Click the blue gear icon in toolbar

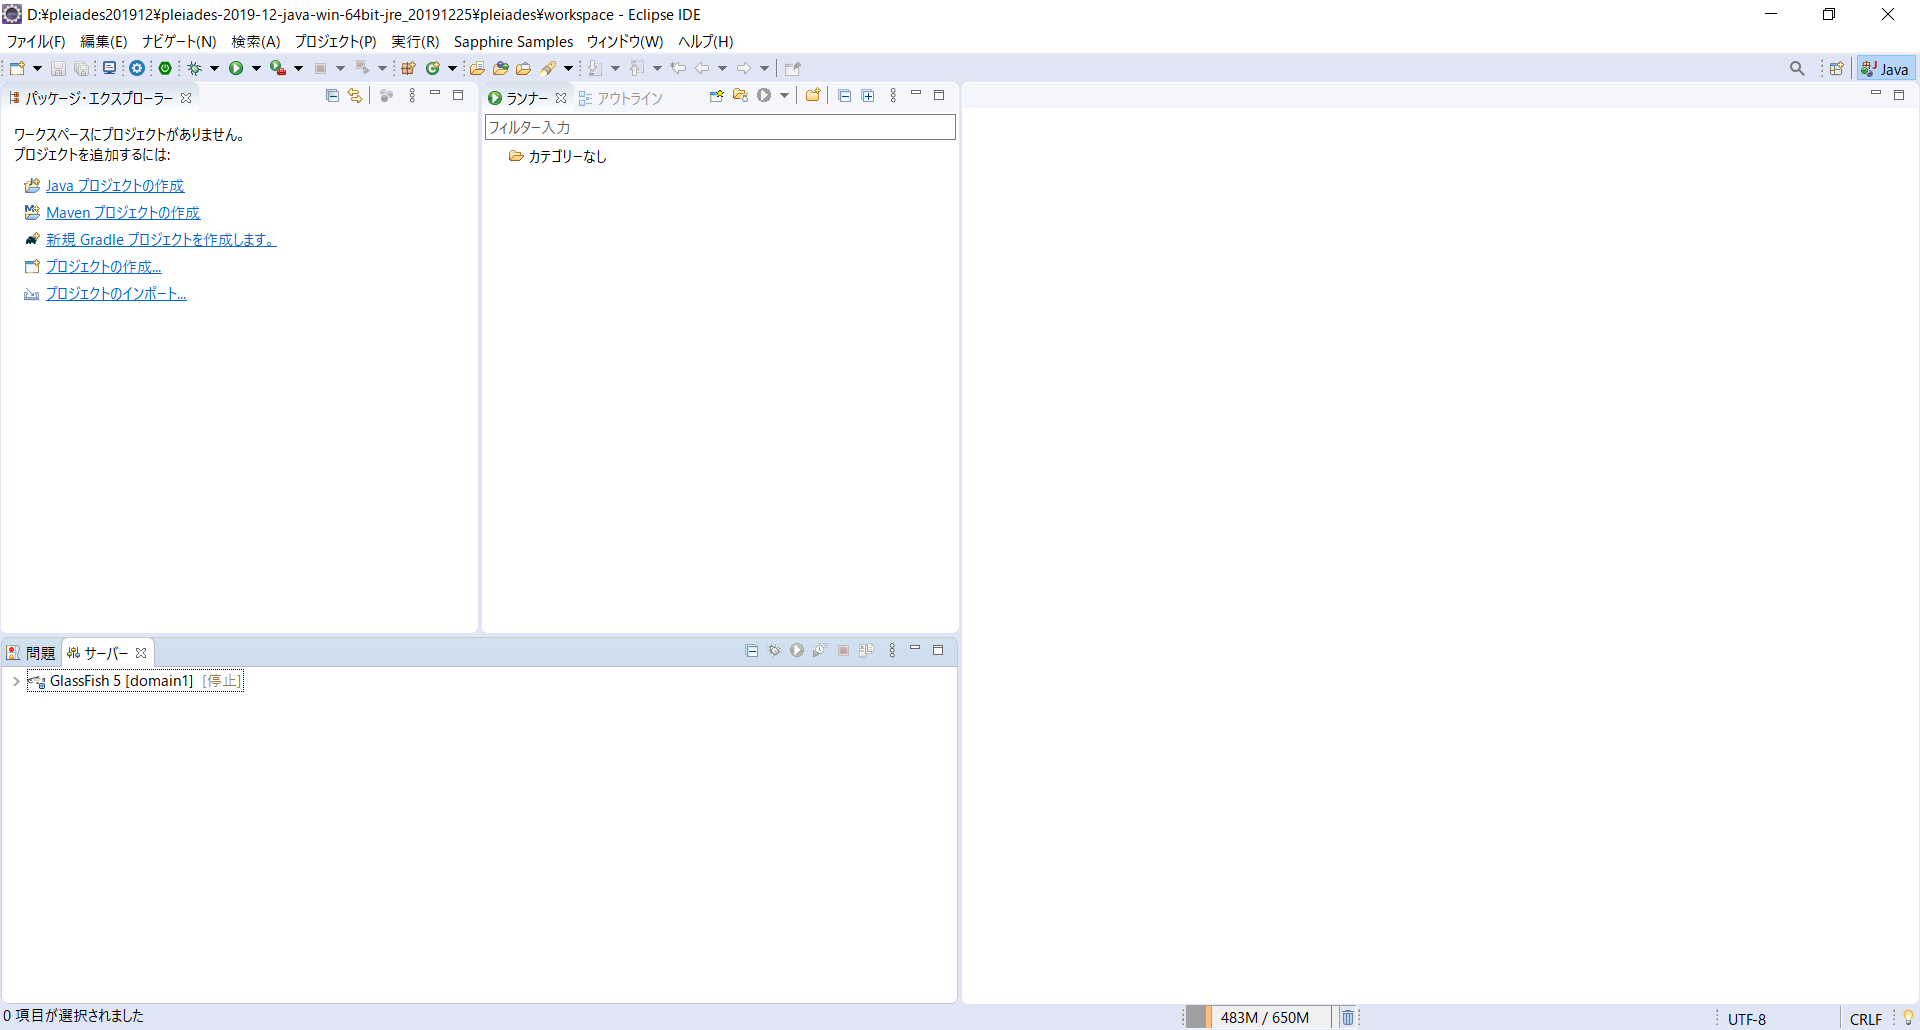click(137, 68)
